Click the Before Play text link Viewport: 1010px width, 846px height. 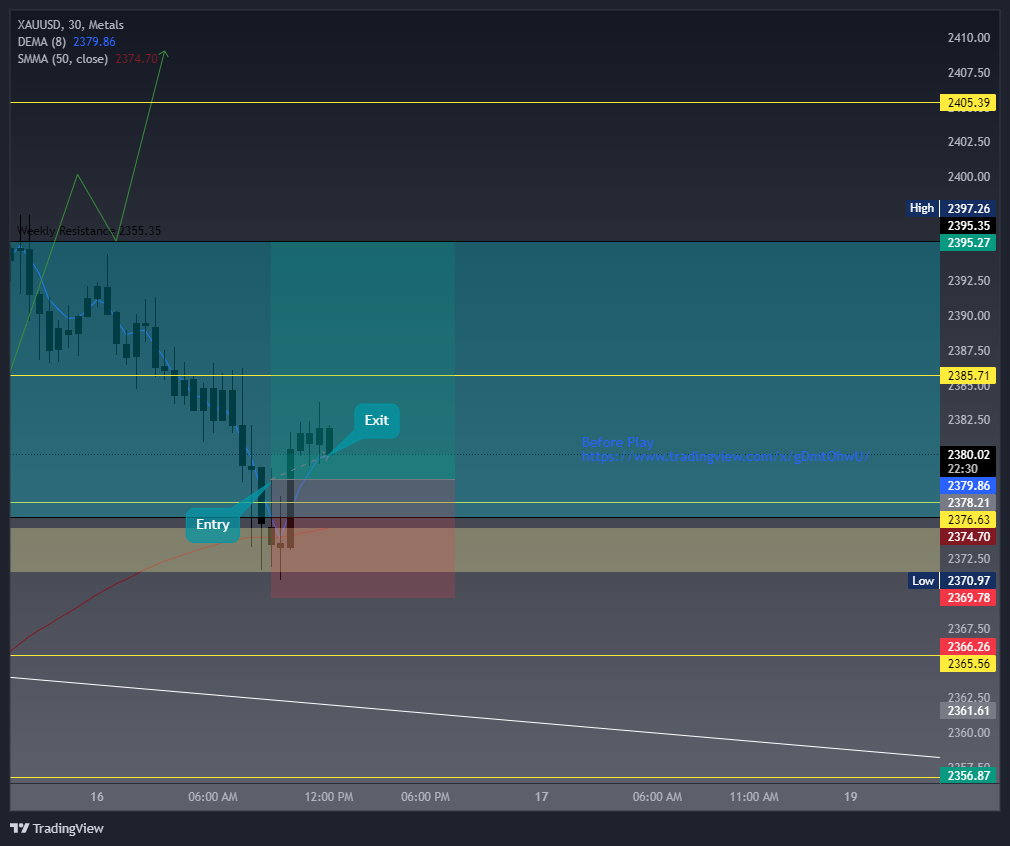point(618,442)
